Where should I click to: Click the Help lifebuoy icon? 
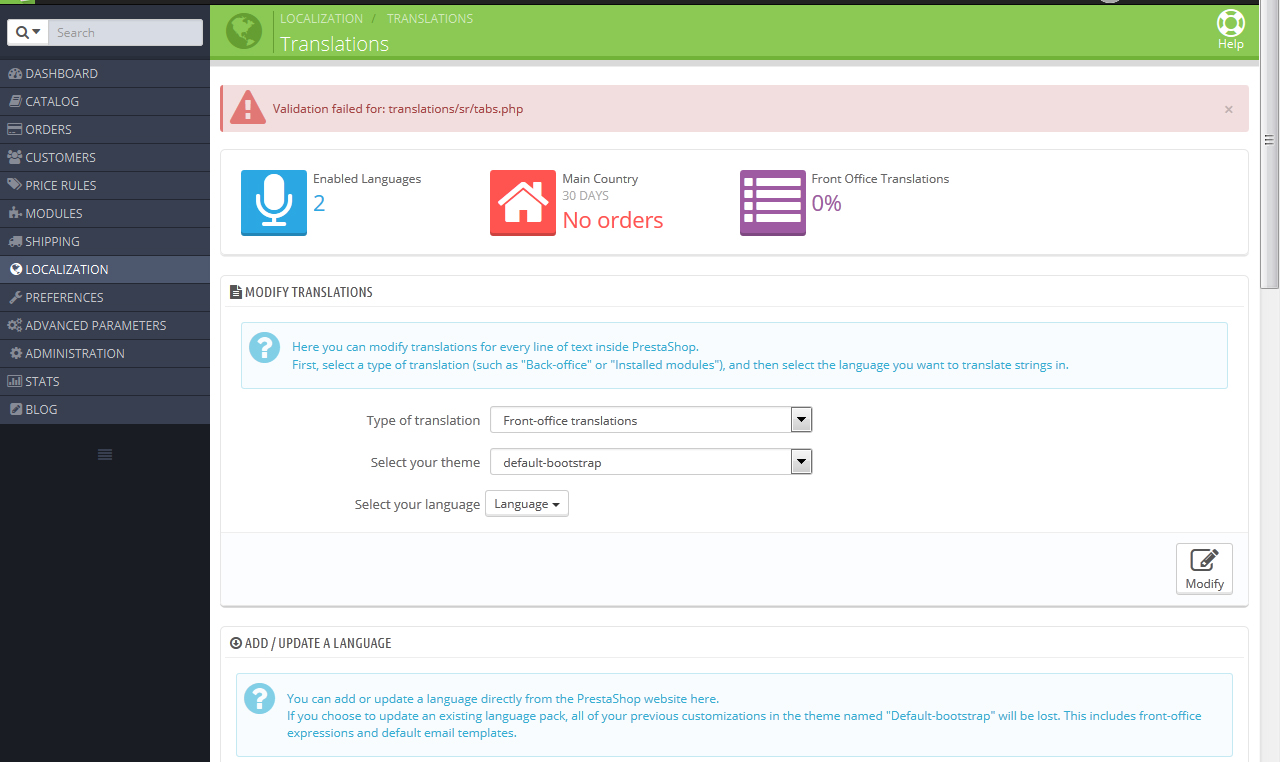click(x=1230, y=23)
